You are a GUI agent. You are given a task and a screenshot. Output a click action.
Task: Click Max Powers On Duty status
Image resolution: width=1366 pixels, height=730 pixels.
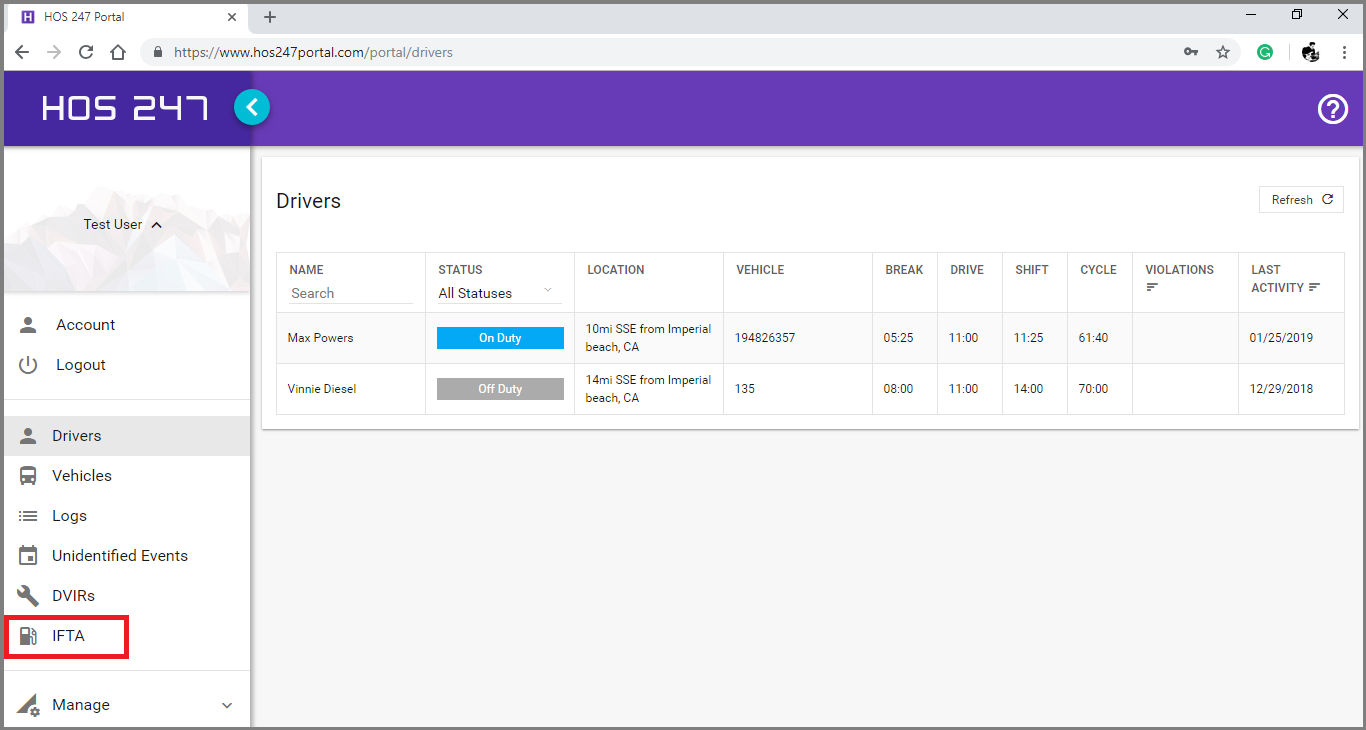click(500, 338)
